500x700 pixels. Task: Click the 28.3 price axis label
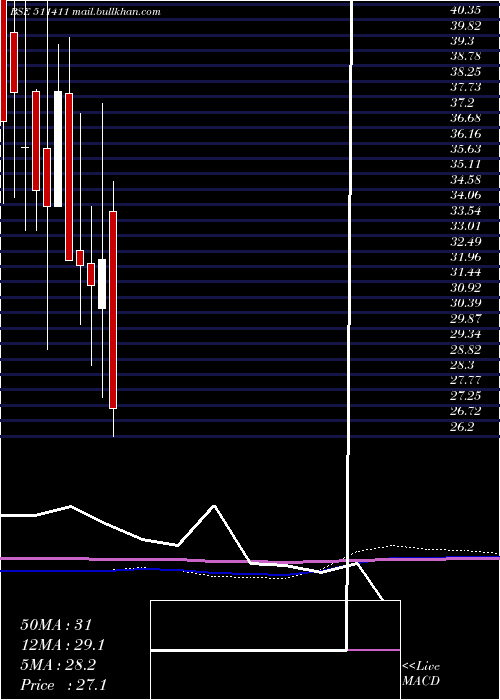point(462,365)
